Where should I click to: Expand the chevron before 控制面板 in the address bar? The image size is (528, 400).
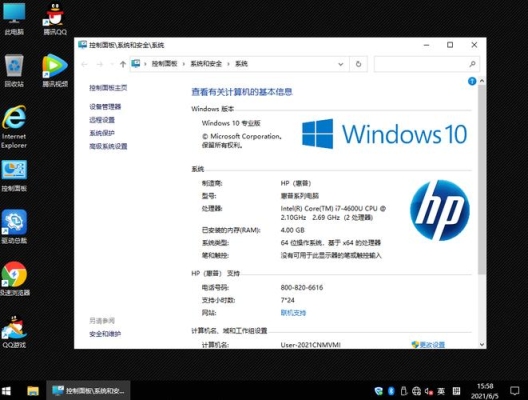pyautogui.click(x=145, y=64)
